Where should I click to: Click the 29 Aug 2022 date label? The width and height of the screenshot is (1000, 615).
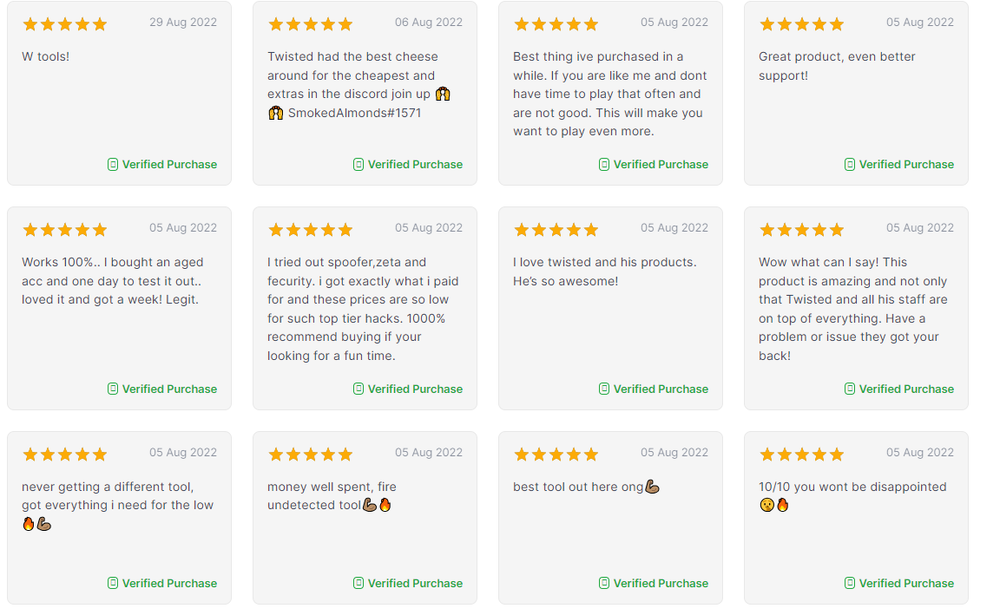[183, 22]
